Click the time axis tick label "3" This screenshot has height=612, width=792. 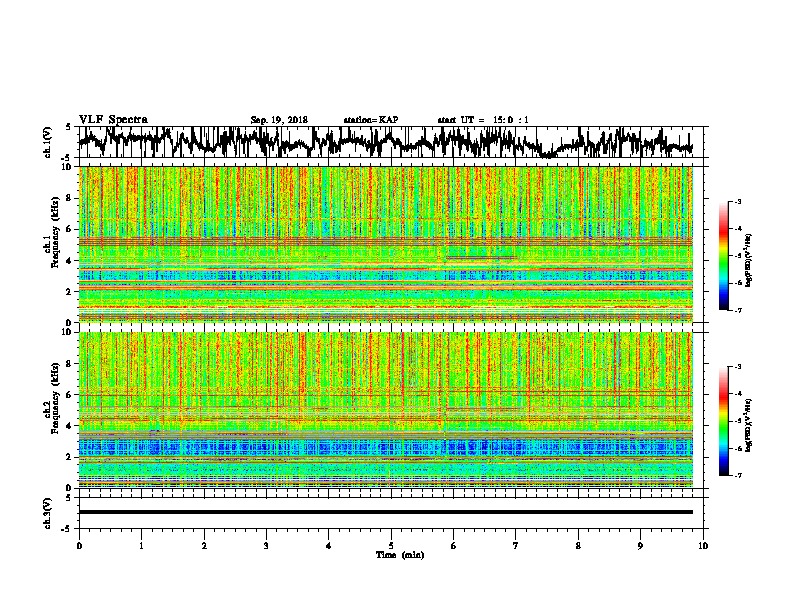[x=266, y=545]
